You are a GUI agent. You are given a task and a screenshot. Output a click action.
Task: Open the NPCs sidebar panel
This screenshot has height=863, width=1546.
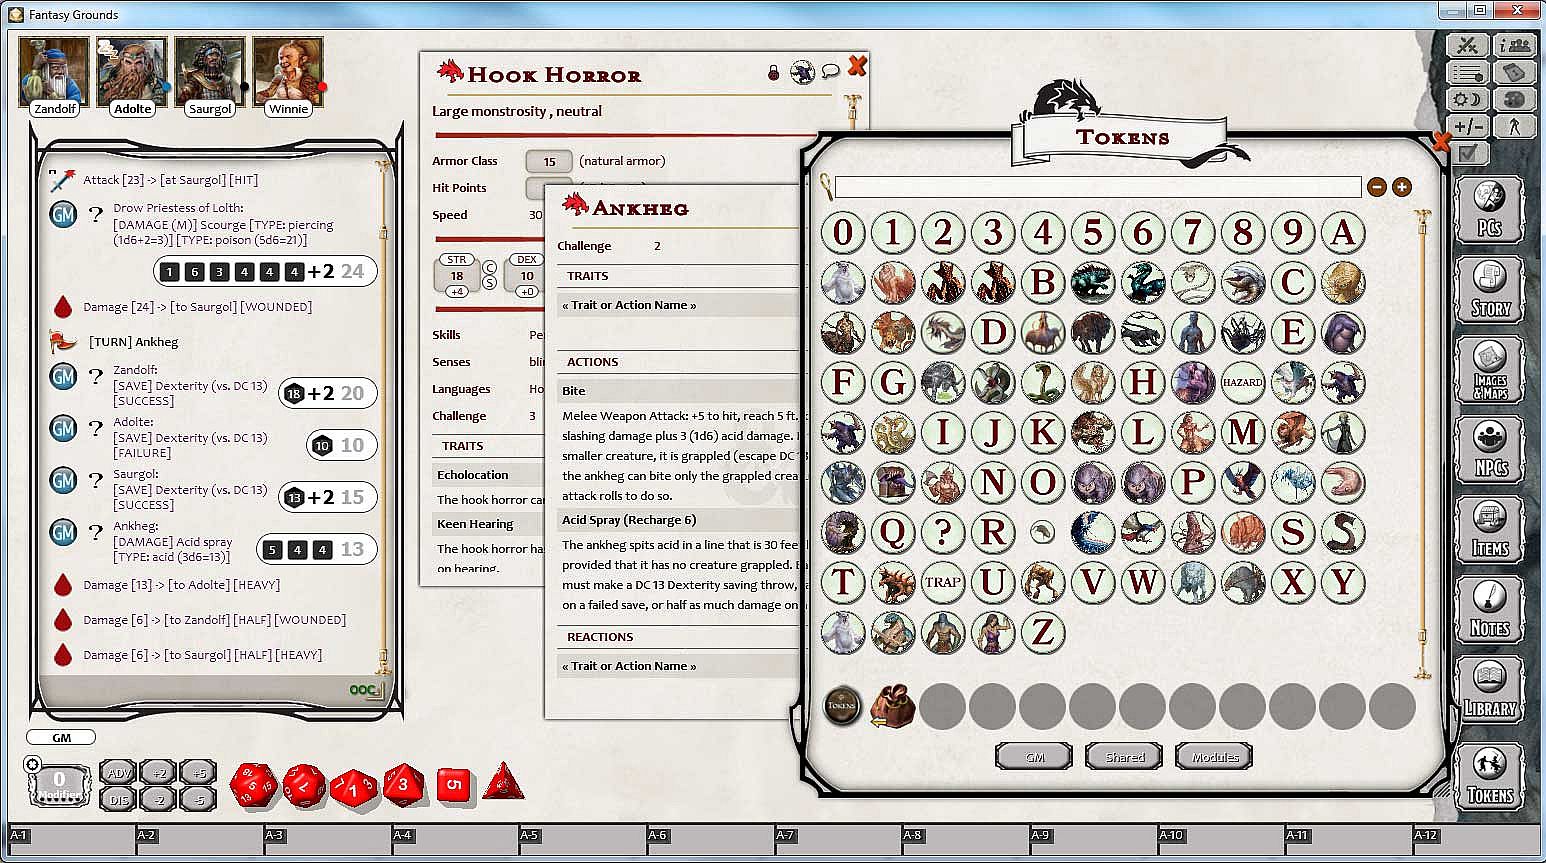click(1489, 449)
